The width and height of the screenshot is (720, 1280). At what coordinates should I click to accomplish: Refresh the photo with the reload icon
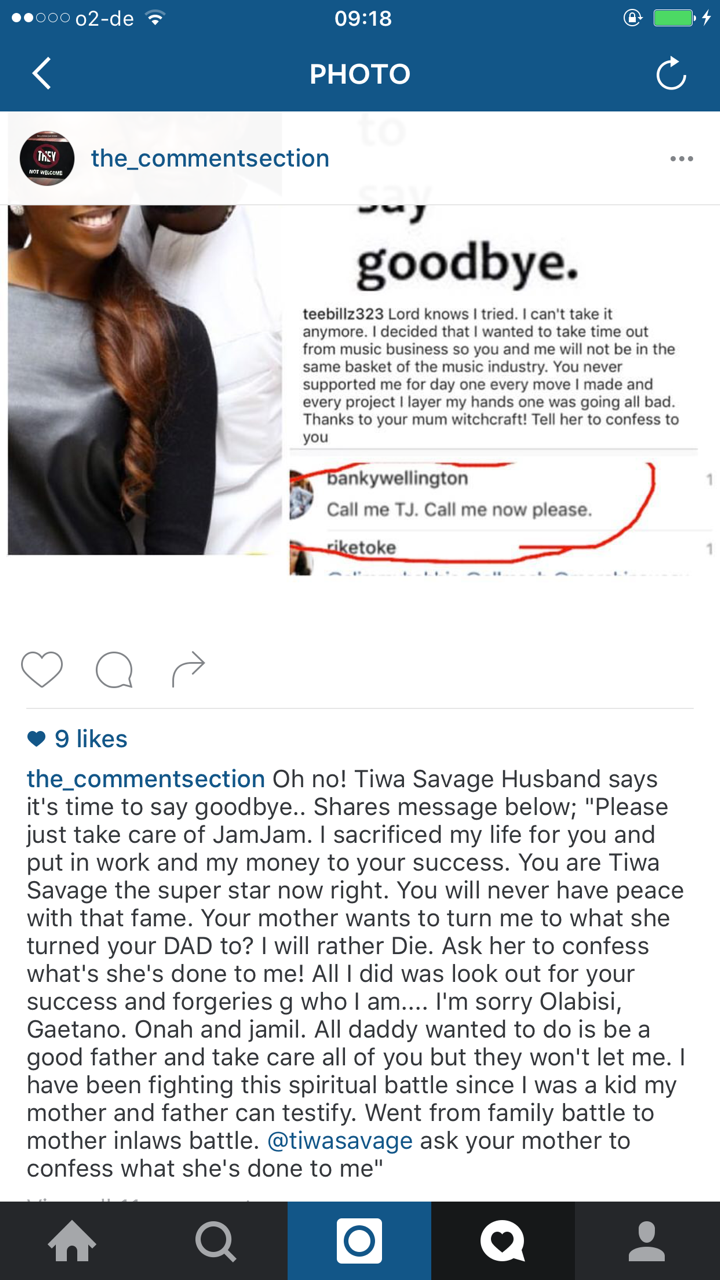670,74
